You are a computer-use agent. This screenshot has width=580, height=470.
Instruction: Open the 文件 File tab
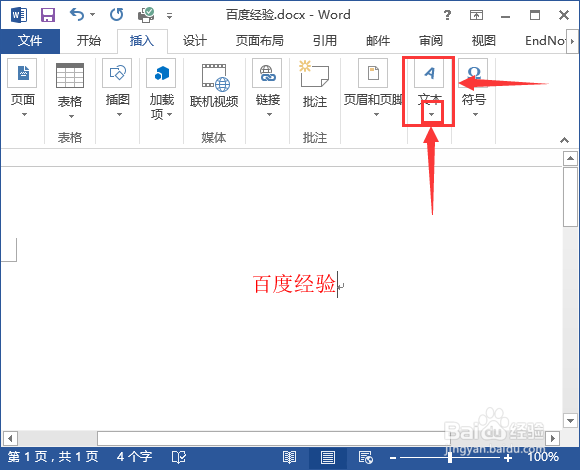click(x=30, y=41)
